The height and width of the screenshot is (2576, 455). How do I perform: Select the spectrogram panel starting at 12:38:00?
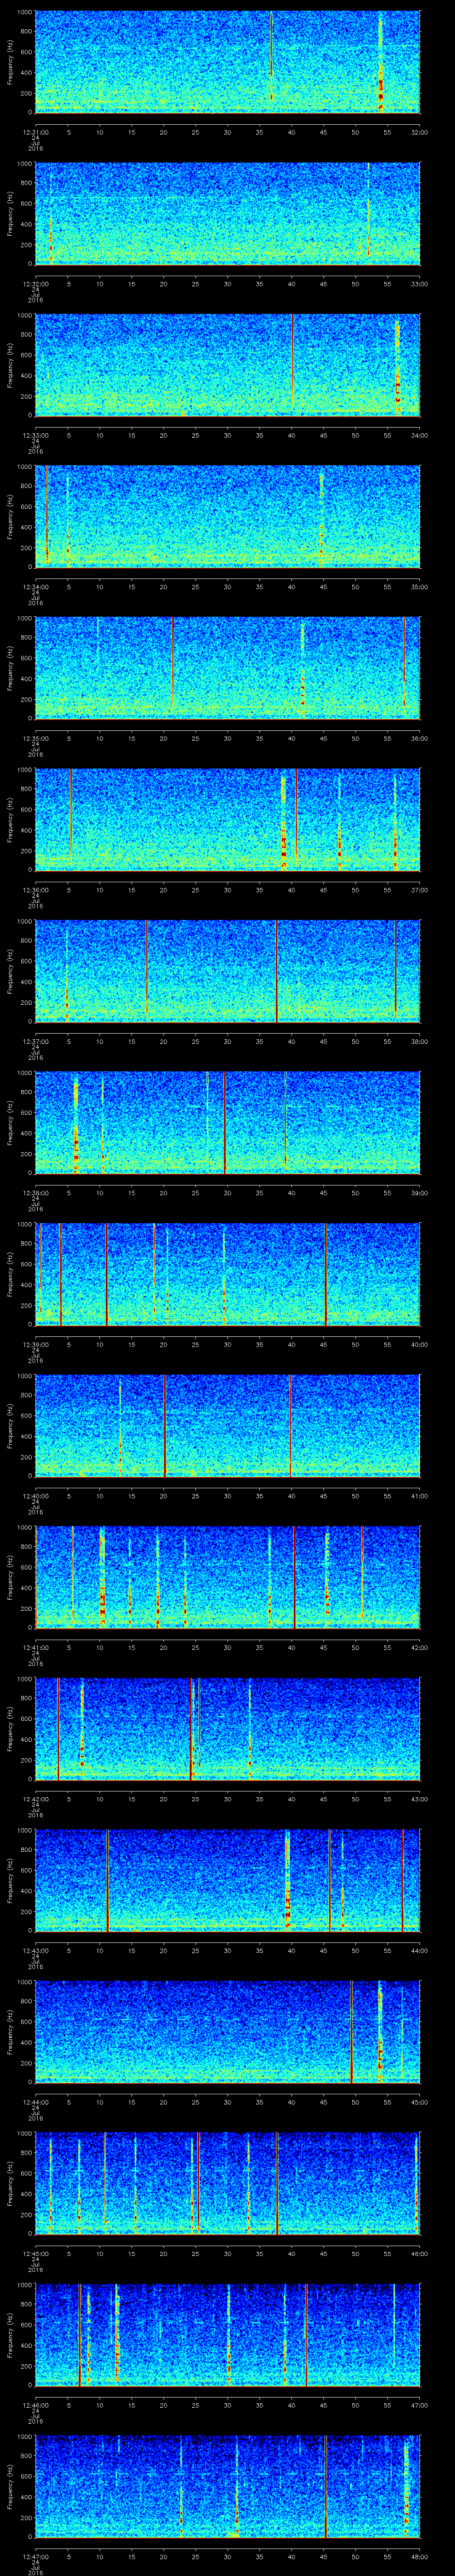228,1122
